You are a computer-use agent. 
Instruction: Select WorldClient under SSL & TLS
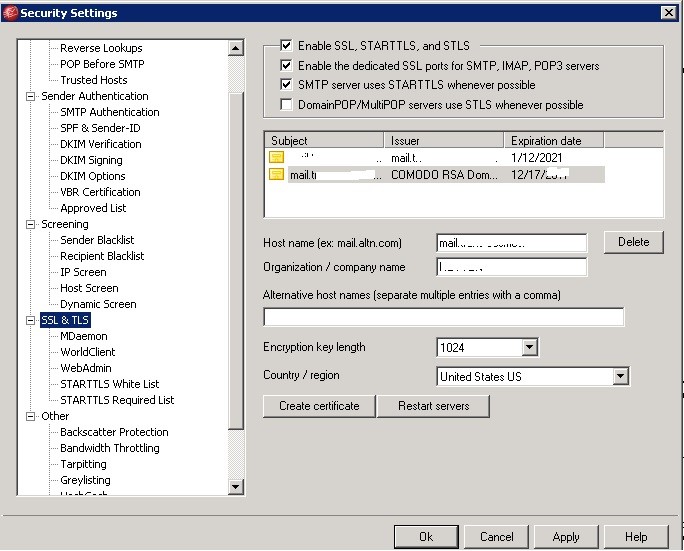pyautogui.click(x=87, y=352)
